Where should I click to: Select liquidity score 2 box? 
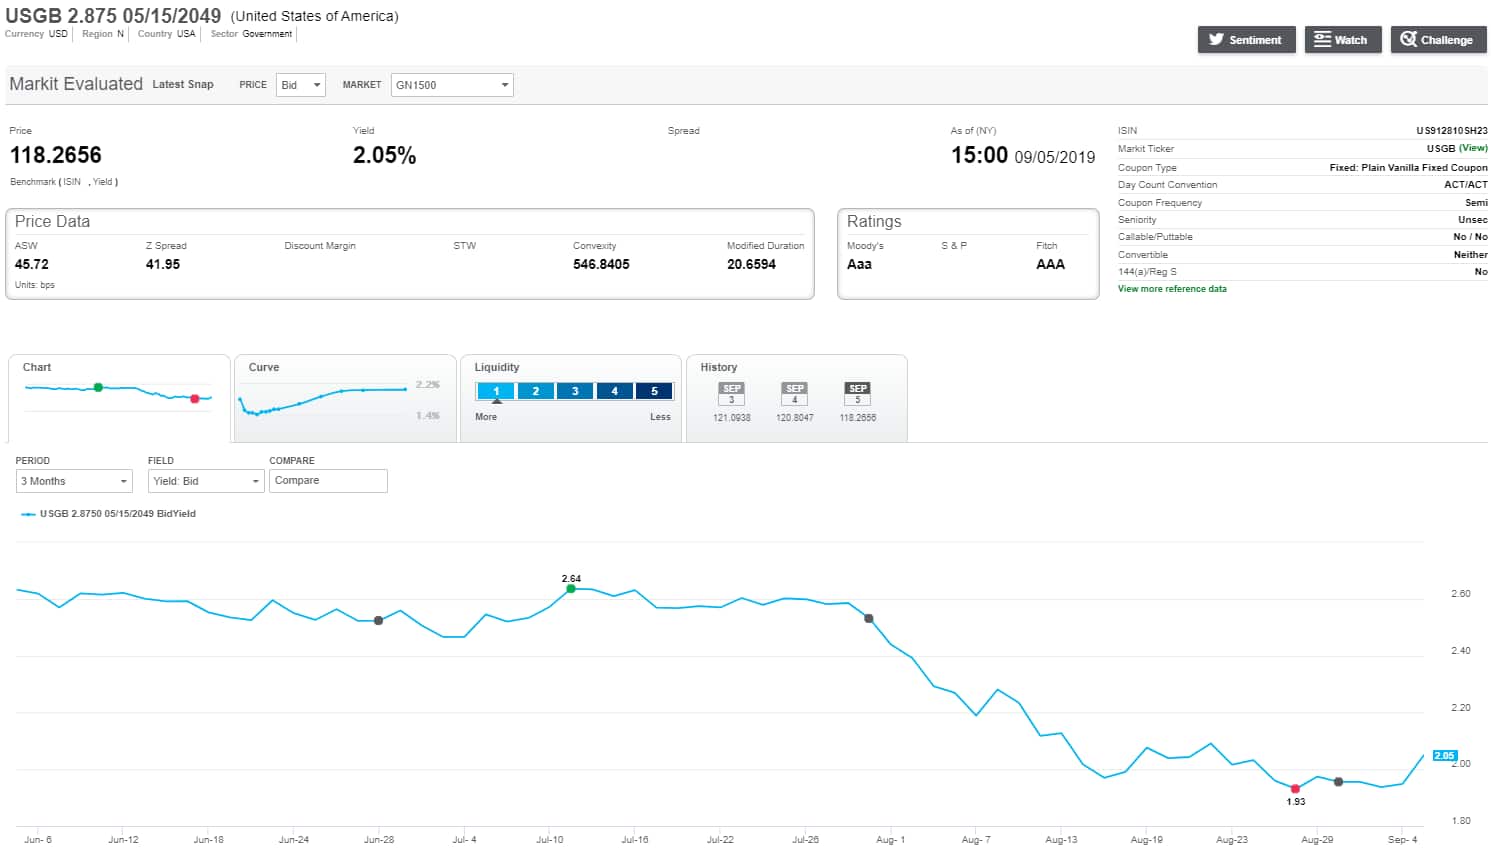pyautogui.click(x=536, y=391)
